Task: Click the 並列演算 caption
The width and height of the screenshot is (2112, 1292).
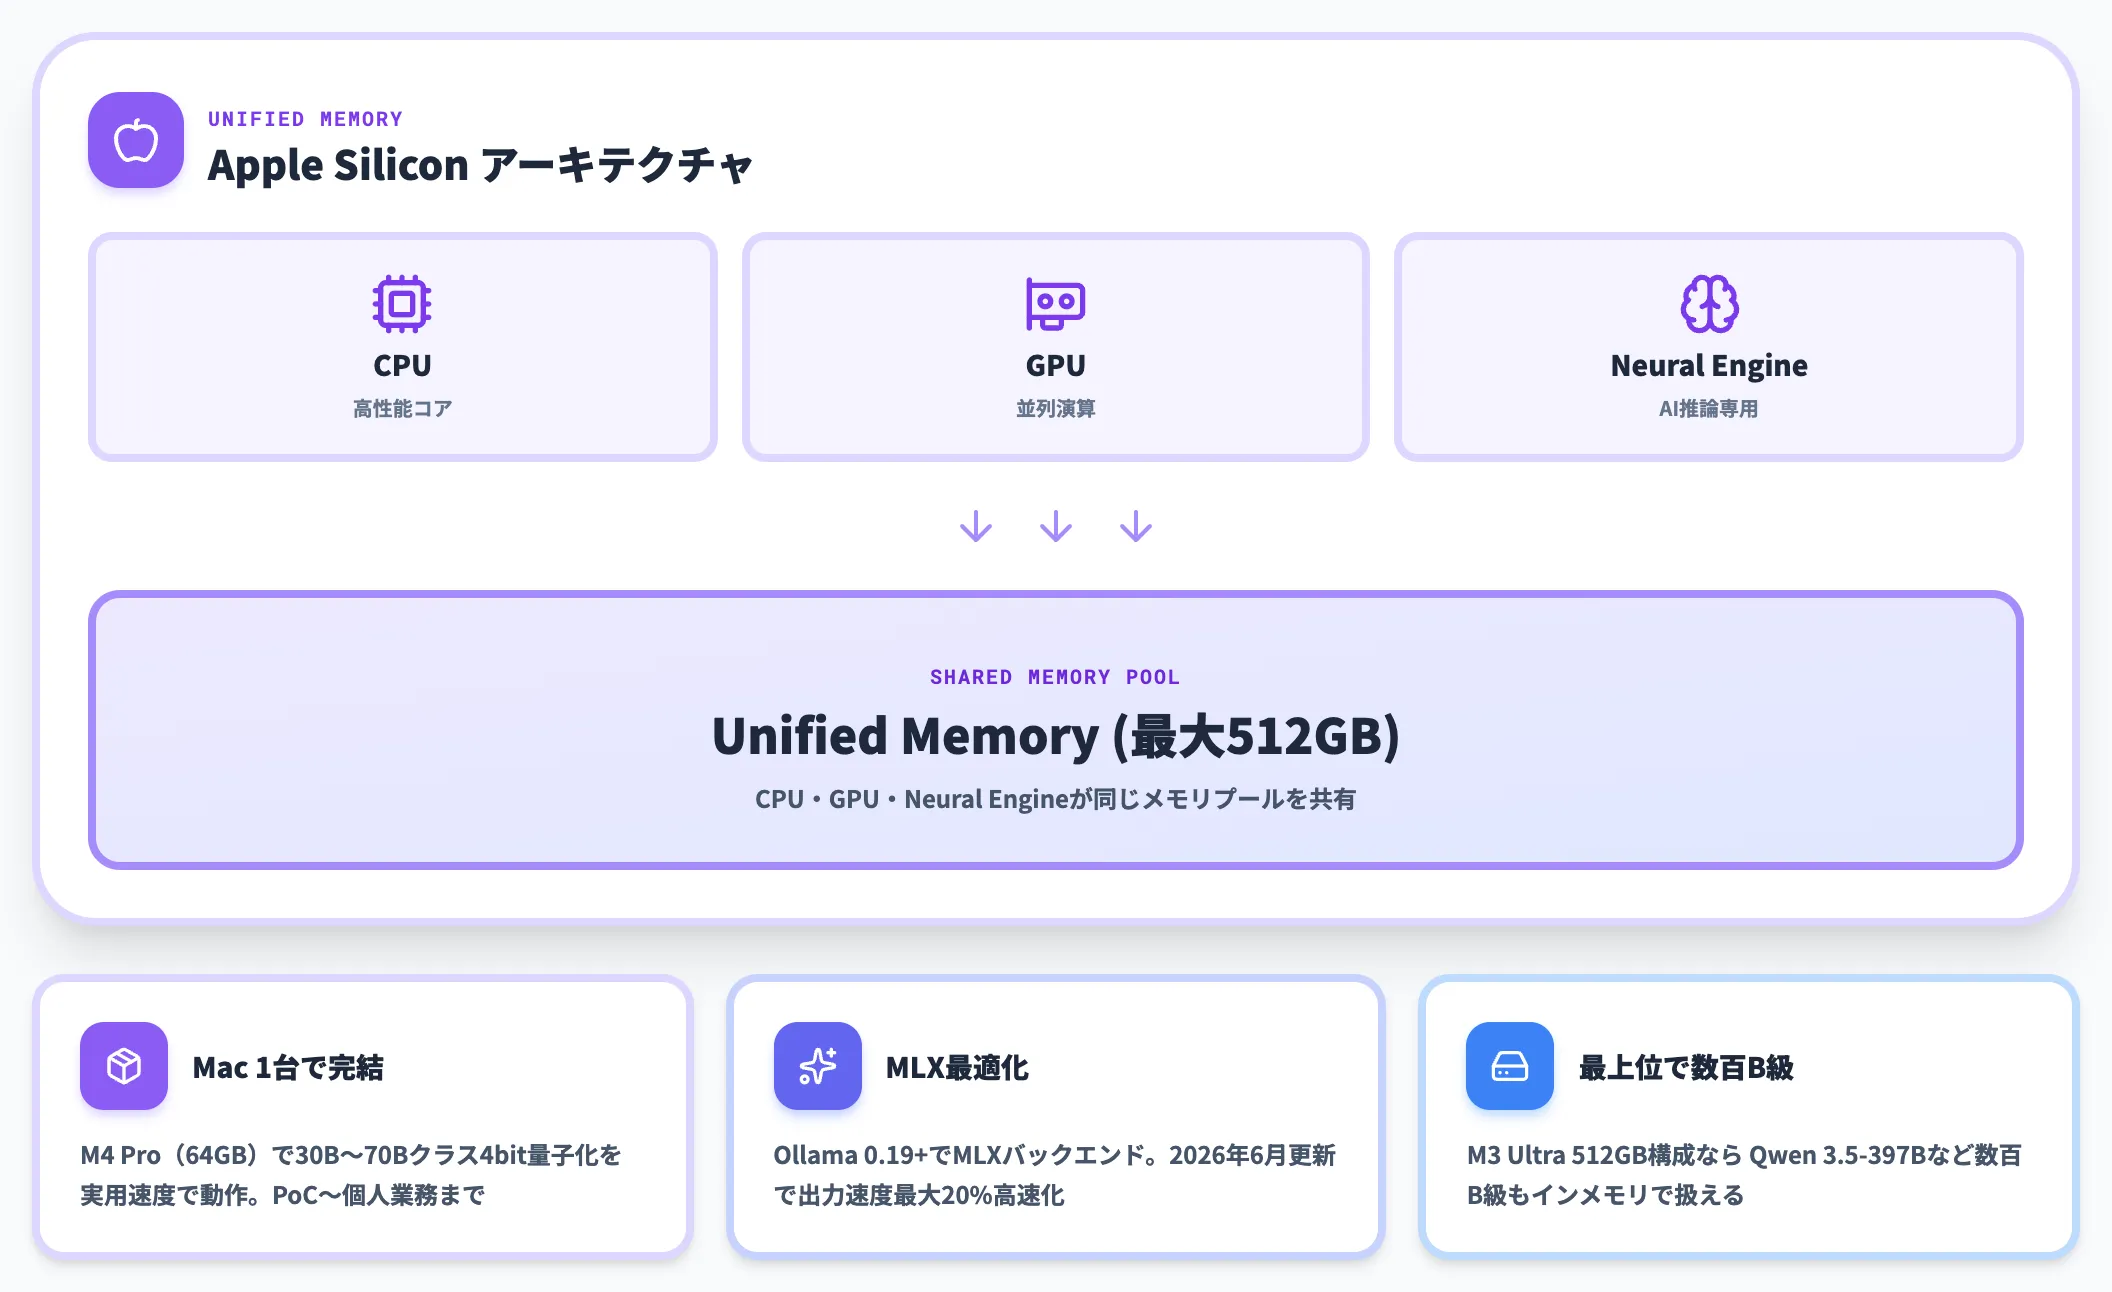Action: 1055,409
